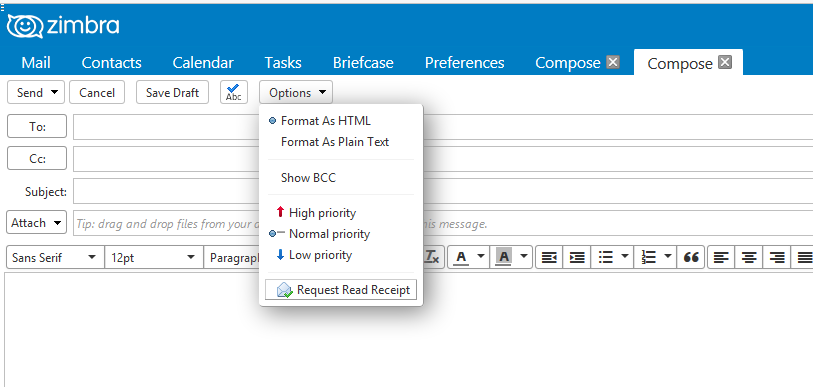
Task: Click the Save Draft button
Action: point(172,92)
